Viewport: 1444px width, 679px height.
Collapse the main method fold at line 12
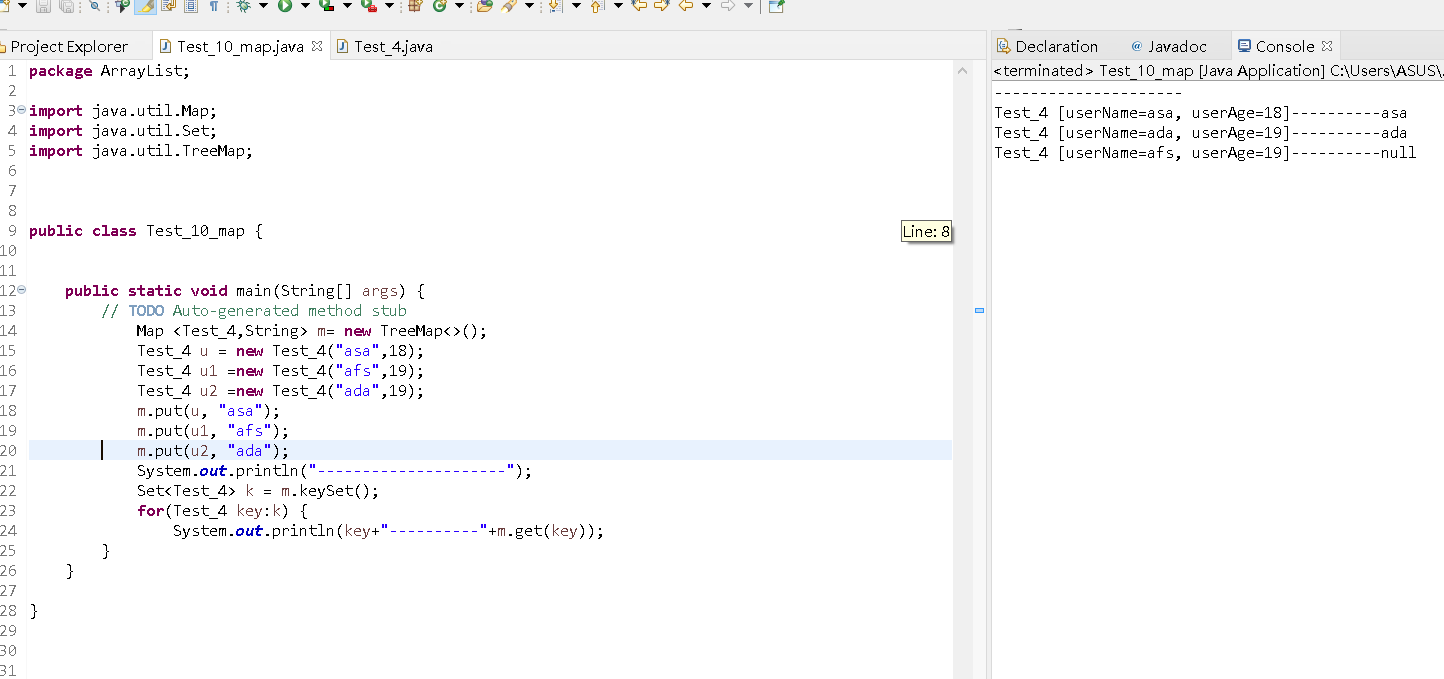tap(22, 290)
